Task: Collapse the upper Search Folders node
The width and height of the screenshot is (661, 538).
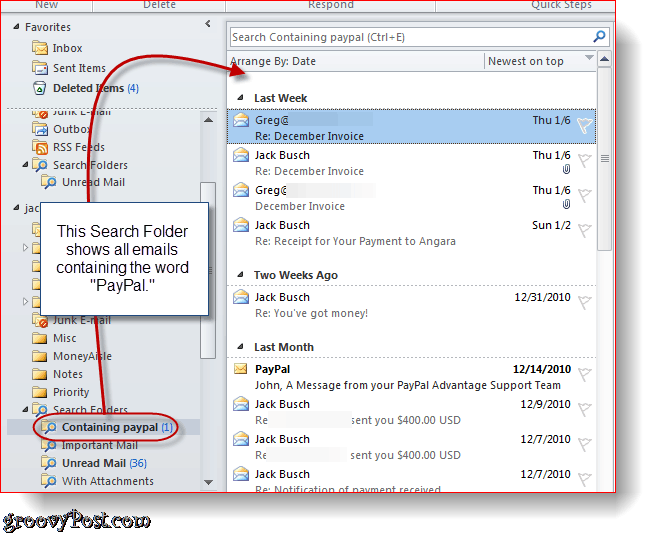Action: (25, 165)
